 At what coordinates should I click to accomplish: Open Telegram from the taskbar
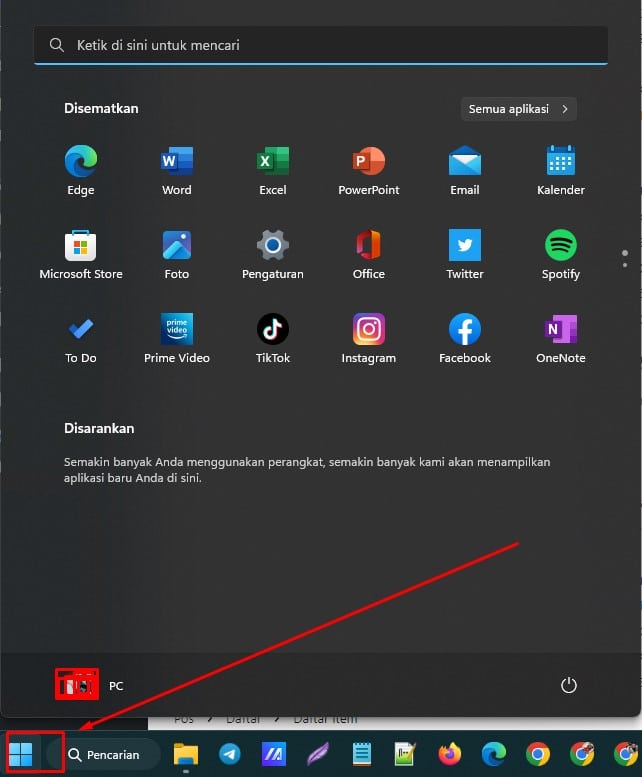230,754
